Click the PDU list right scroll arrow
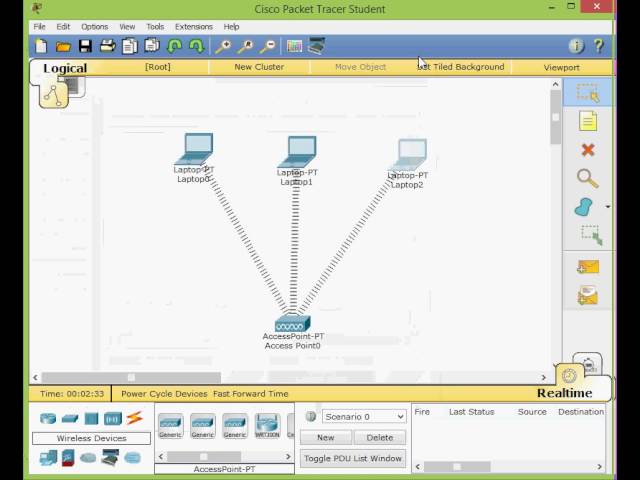Image resolution: width=640 pixels, height=480 pixels. (600, 467)
